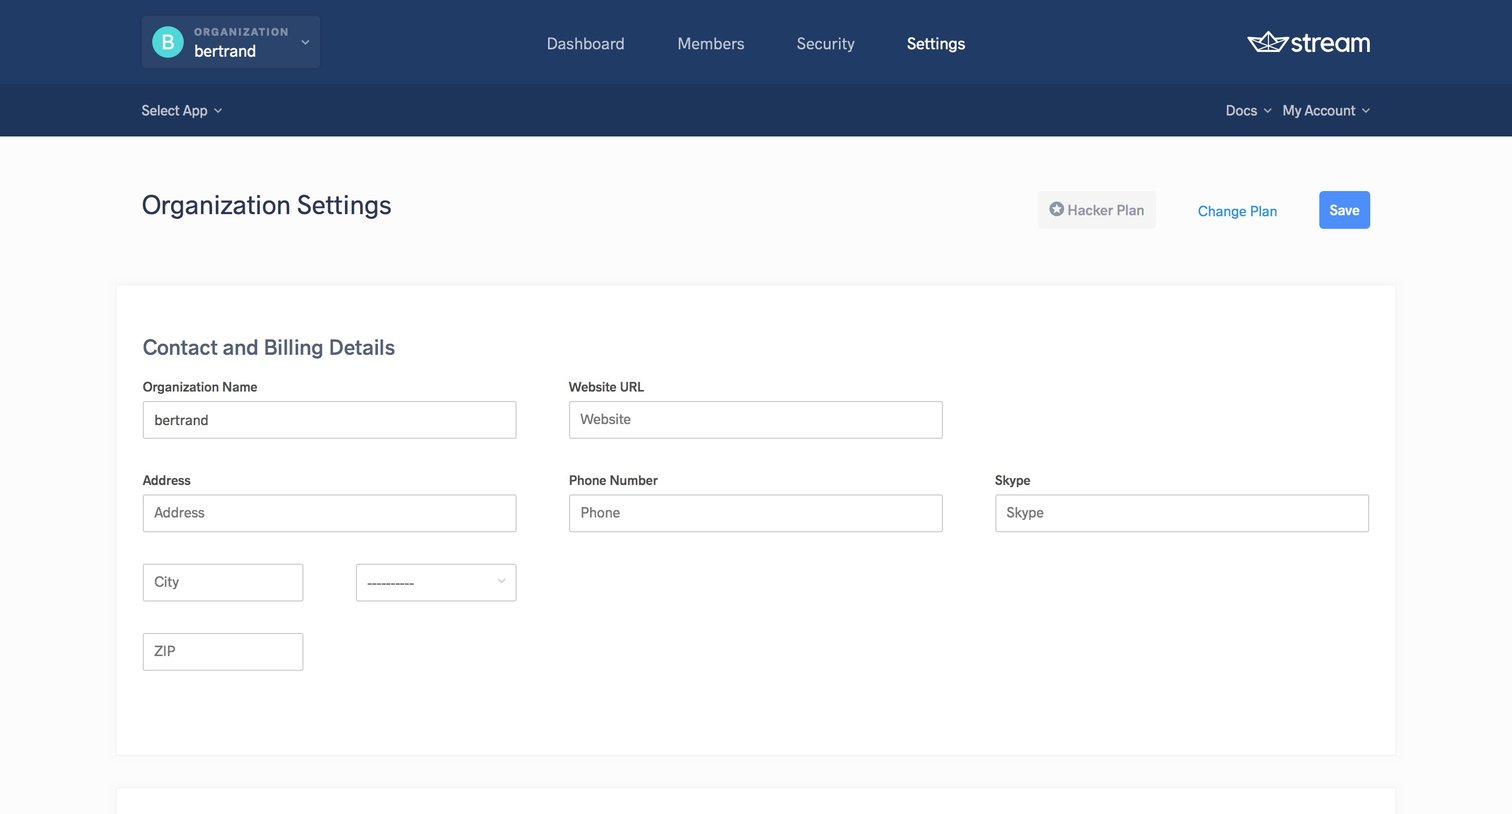1512x814 pixels.
Task: Focus the City input field
Action: tap(223, 582)
